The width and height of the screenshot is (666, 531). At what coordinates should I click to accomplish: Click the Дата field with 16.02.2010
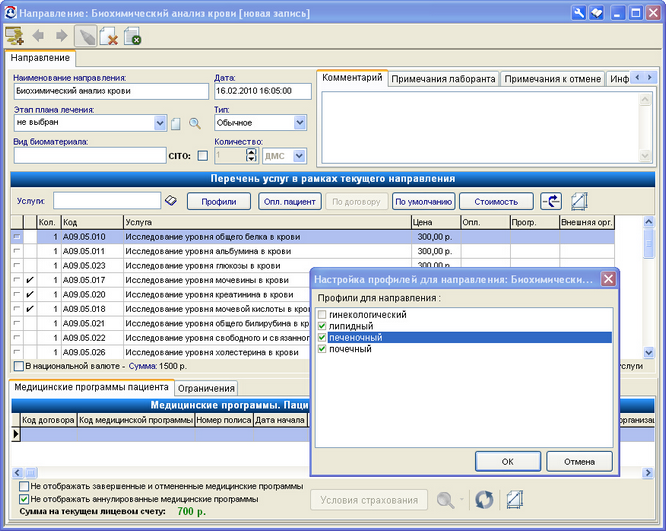262,91
